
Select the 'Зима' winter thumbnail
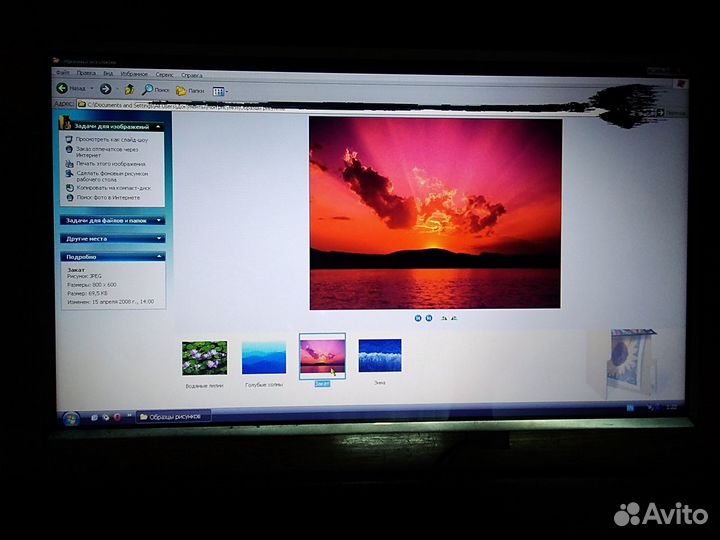pyautogui.click(x=380, y=355)
